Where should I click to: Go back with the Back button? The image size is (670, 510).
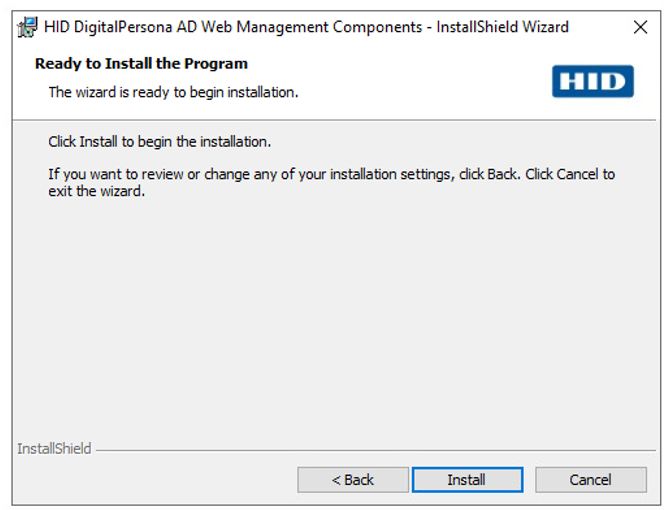(352, 480)
